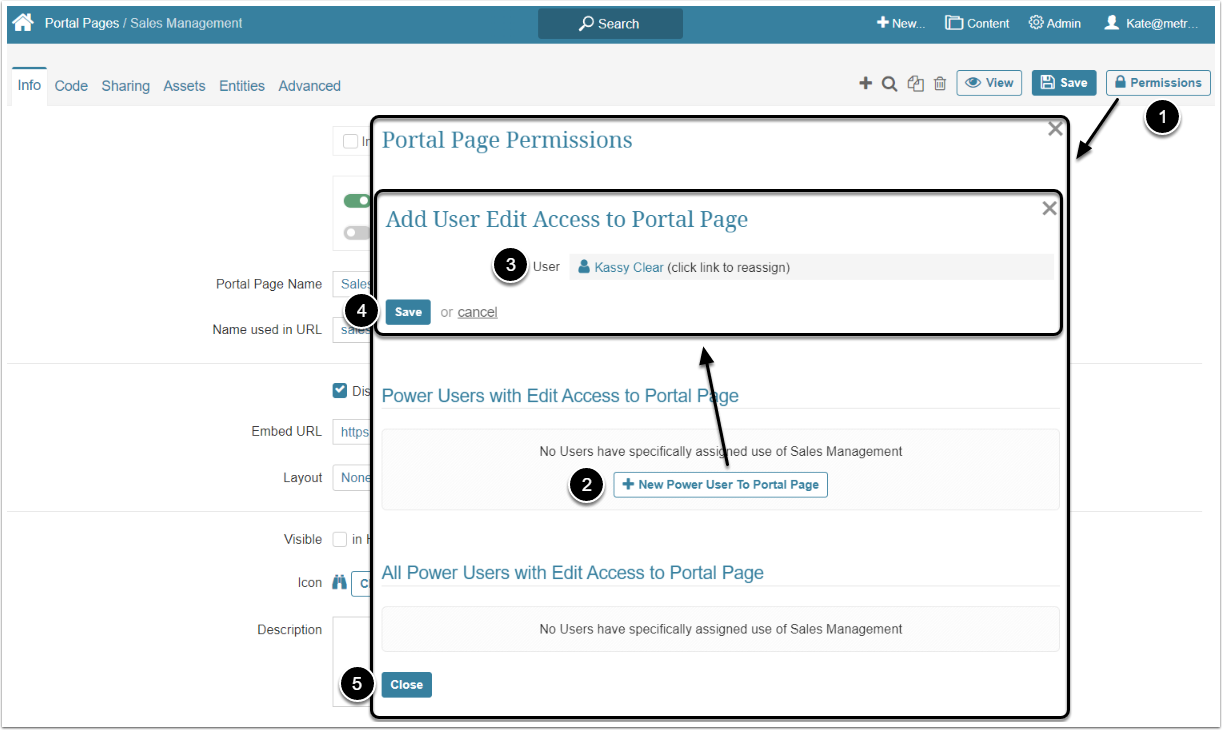
Task: Click New Power User To Portal Page
Action: (x=720, y=484)
